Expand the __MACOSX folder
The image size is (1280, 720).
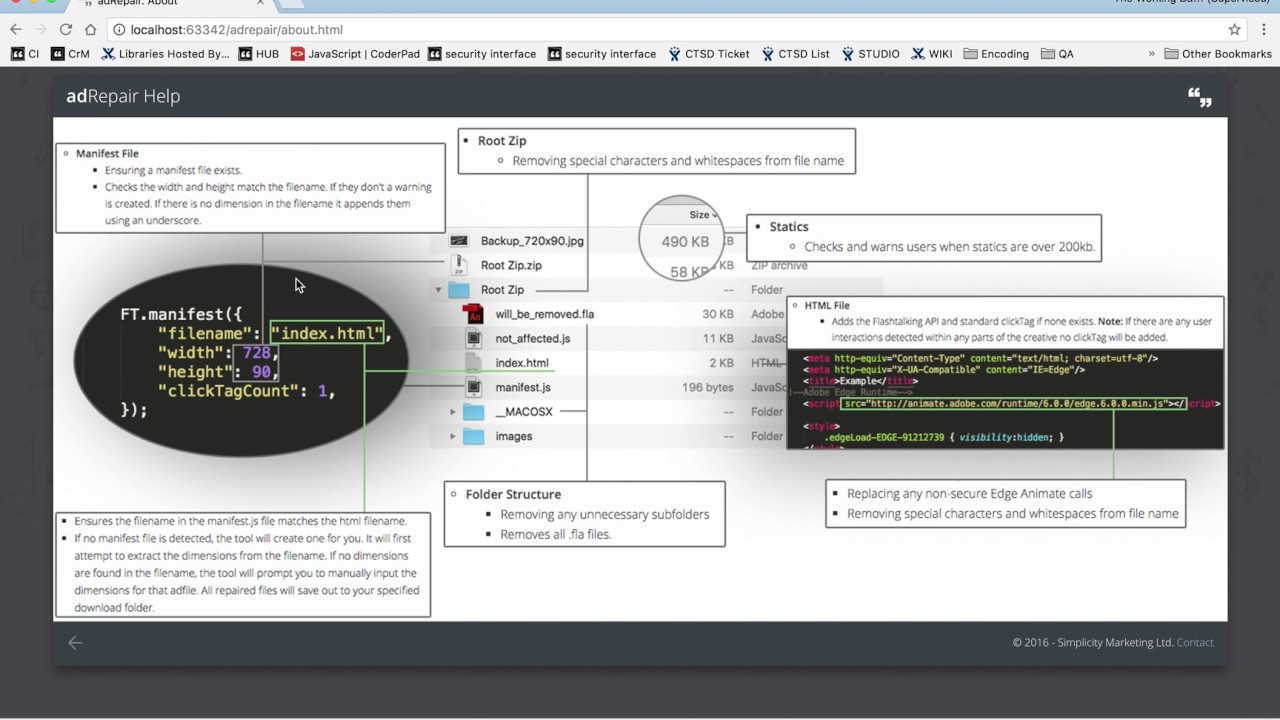point(452,412)
